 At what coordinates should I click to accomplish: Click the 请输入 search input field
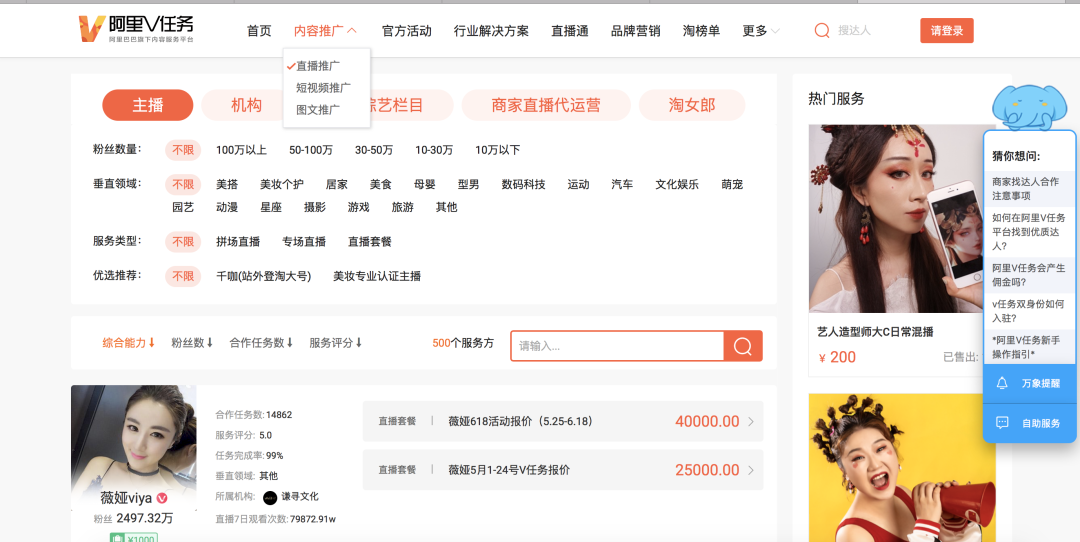[617, 346]
